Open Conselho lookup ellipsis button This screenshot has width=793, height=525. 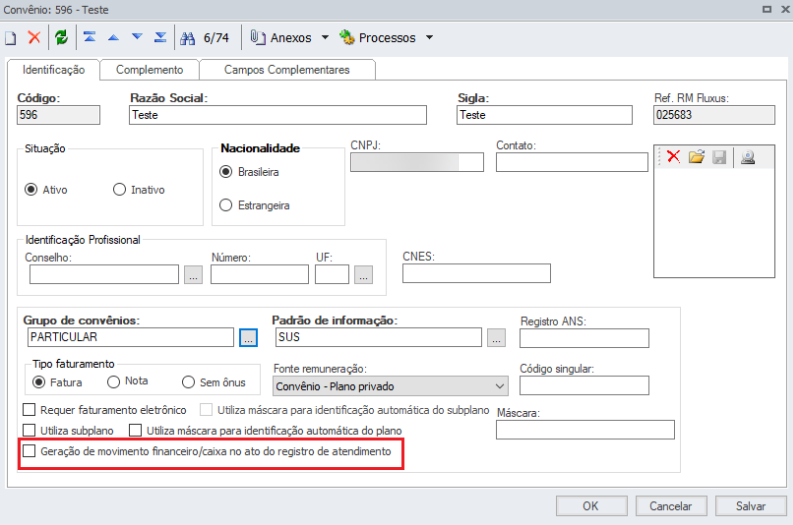coord(193,275)
